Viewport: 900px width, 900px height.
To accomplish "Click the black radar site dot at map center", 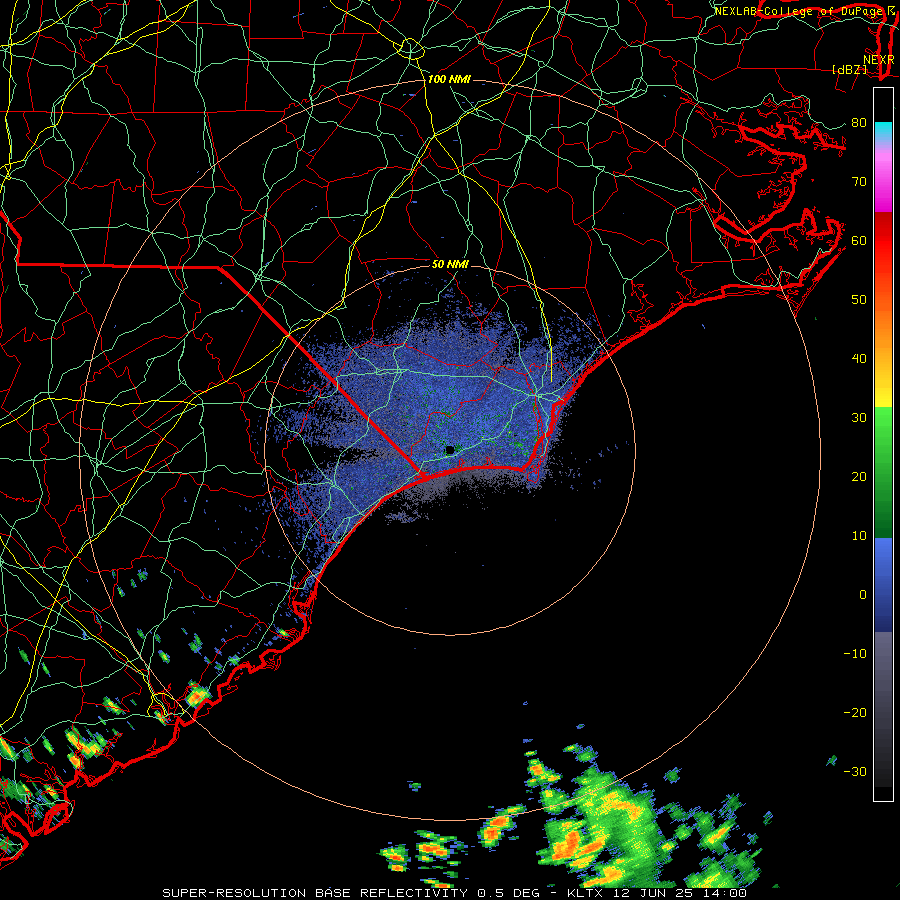I will point(449,450).
